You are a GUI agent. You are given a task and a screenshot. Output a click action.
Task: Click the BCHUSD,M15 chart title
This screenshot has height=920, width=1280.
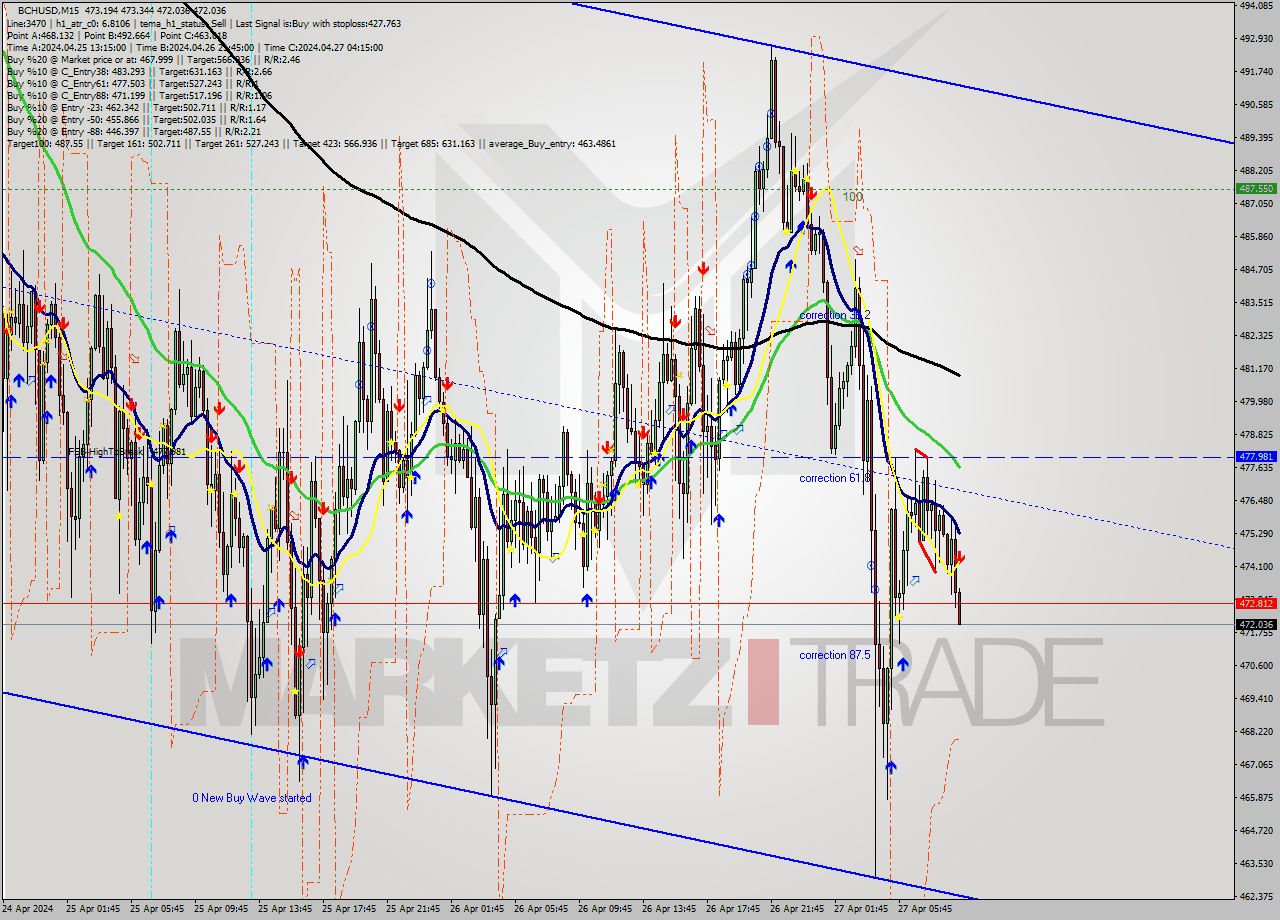pyautogui.click(x=49, y=10)
